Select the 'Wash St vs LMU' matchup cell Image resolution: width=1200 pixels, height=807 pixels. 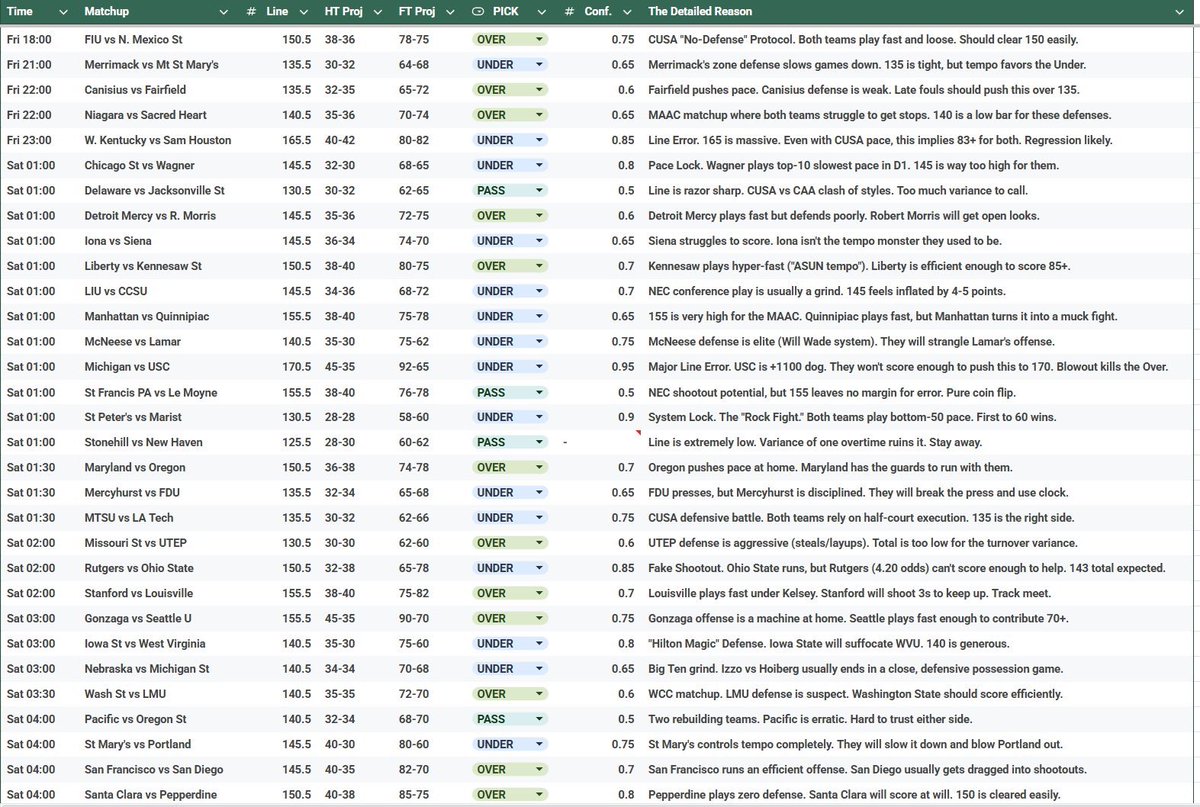tap(160, 694)
